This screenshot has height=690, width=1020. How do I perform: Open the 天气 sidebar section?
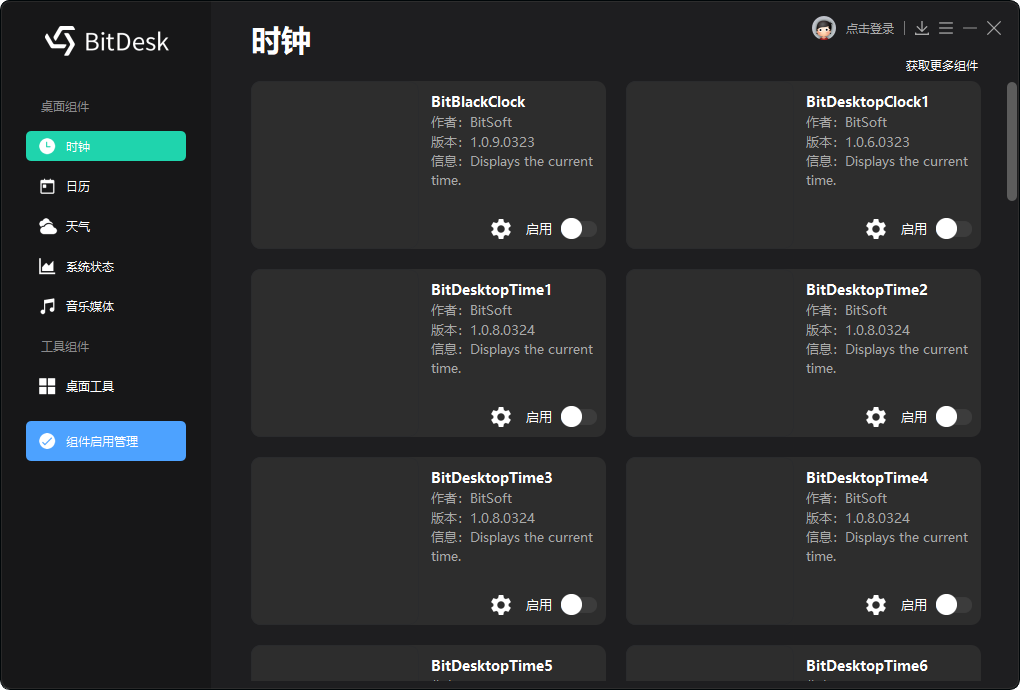tap(106, 226)
